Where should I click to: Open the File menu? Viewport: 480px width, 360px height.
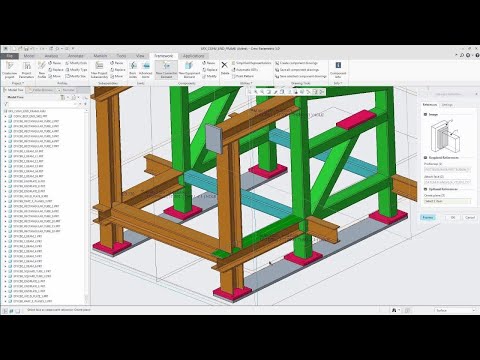pos(10,56)
